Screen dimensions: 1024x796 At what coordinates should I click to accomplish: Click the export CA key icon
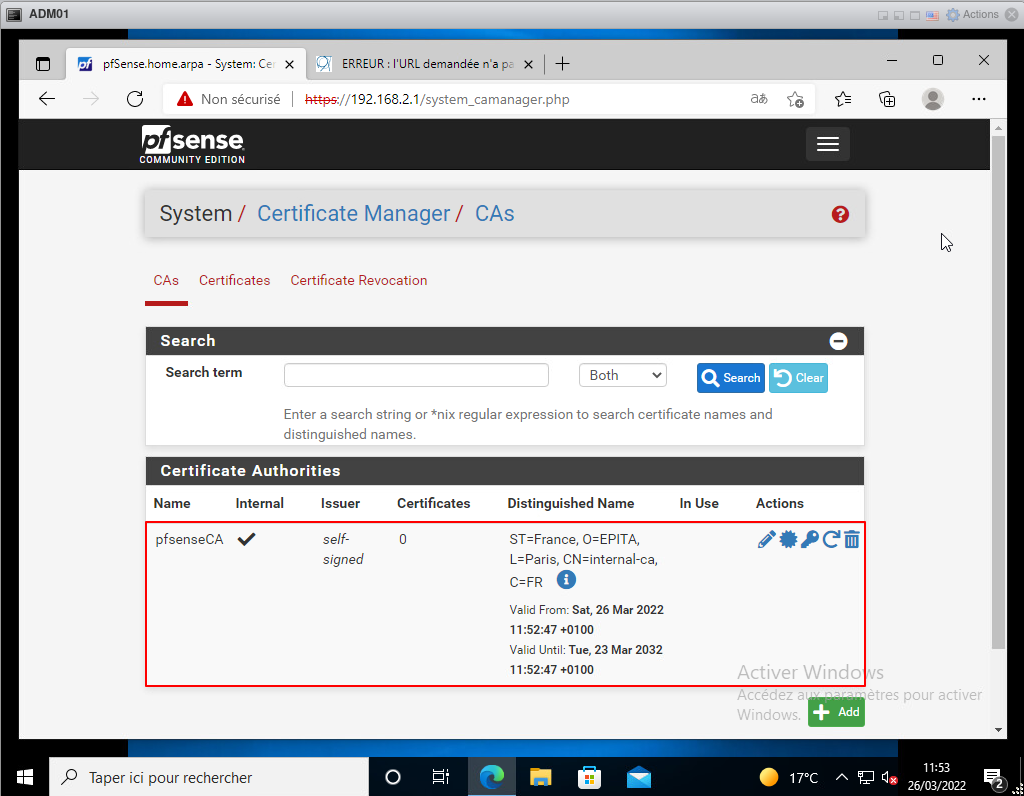[809, 540]
